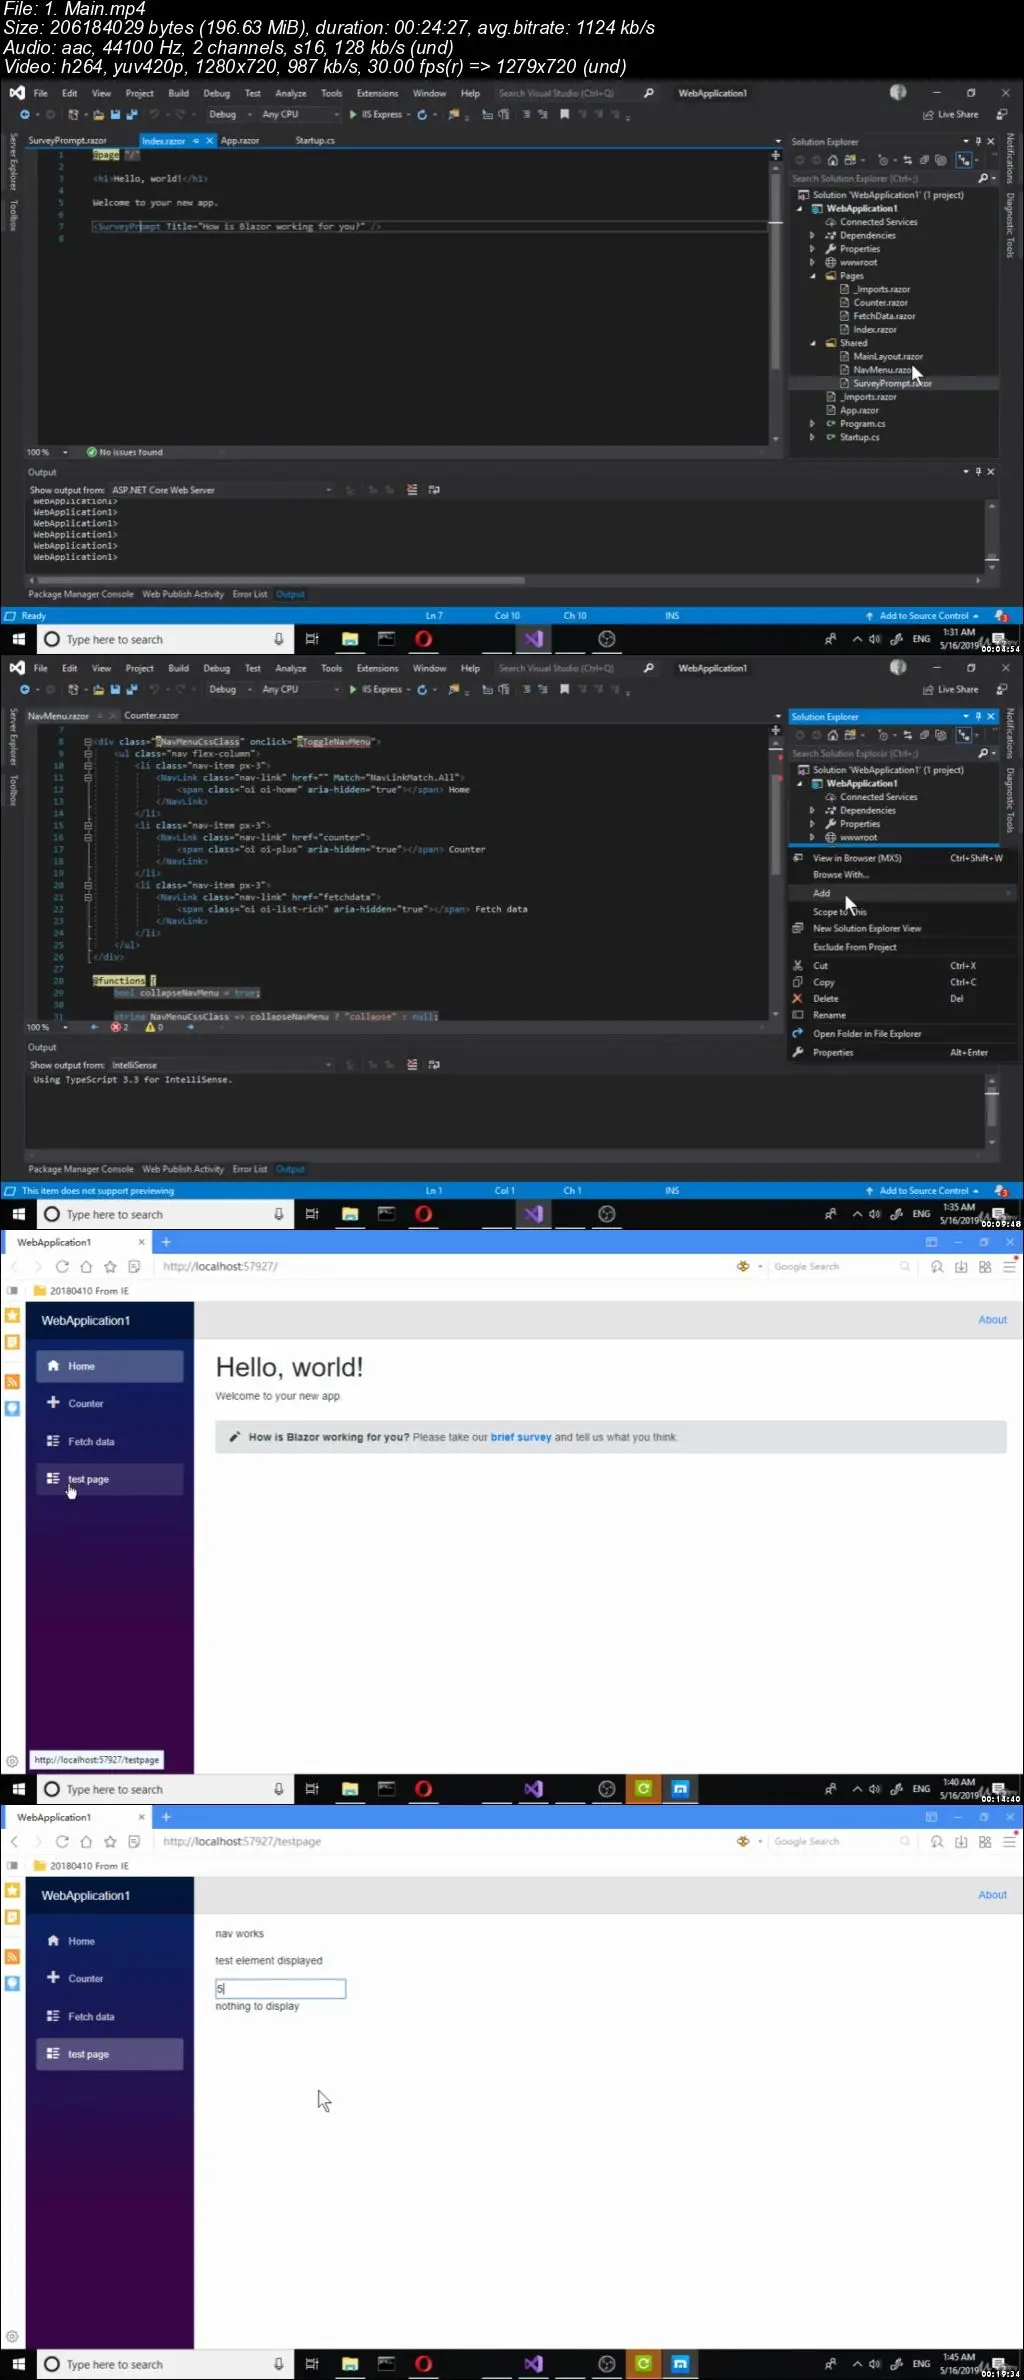Click the reload icon beside the localhost:57927/ address
Image resolution: width=1024 pixels, height=2380 pixels.
click(62, 1266)
